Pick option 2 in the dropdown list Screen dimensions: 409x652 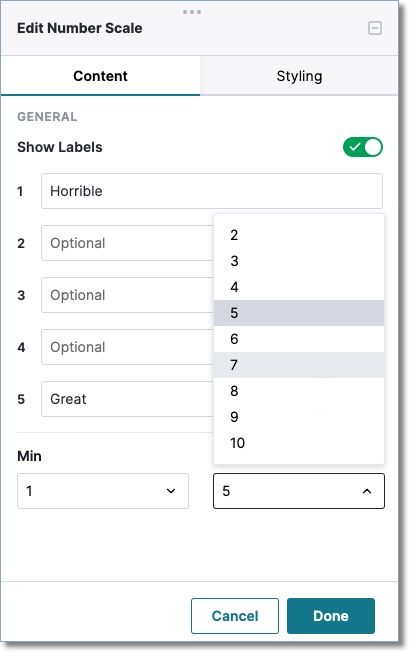[x=299, y=235]
